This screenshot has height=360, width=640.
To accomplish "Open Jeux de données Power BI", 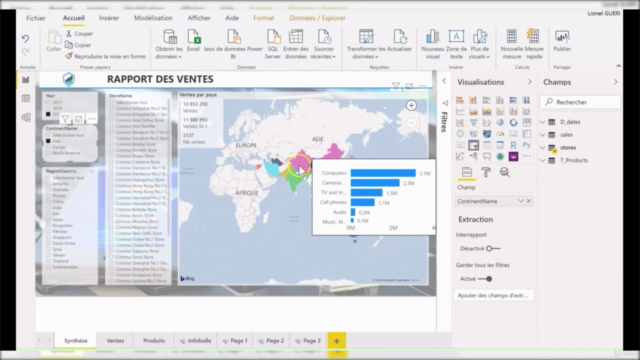I will pyautogui.click(x=233, y=44).
